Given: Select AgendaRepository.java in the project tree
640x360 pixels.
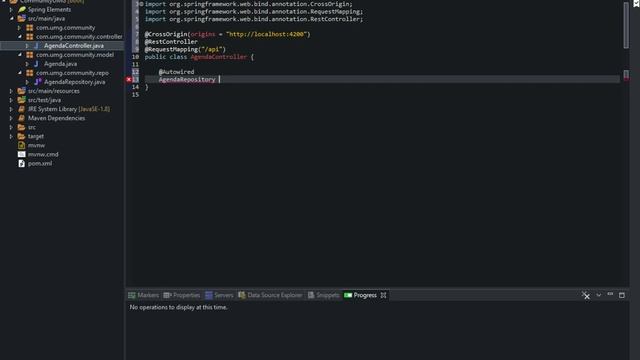Looking at the screenshot, I should pos(75,82).
